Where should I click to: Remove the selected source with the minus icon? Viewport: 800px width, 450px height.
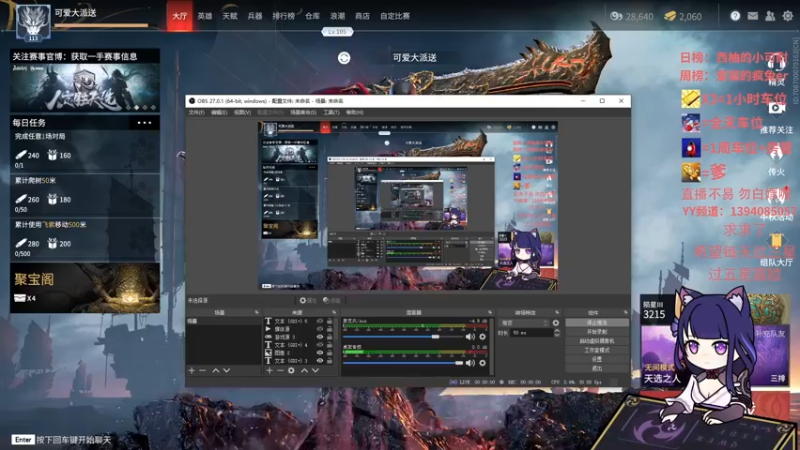click(x=280, y=370)
